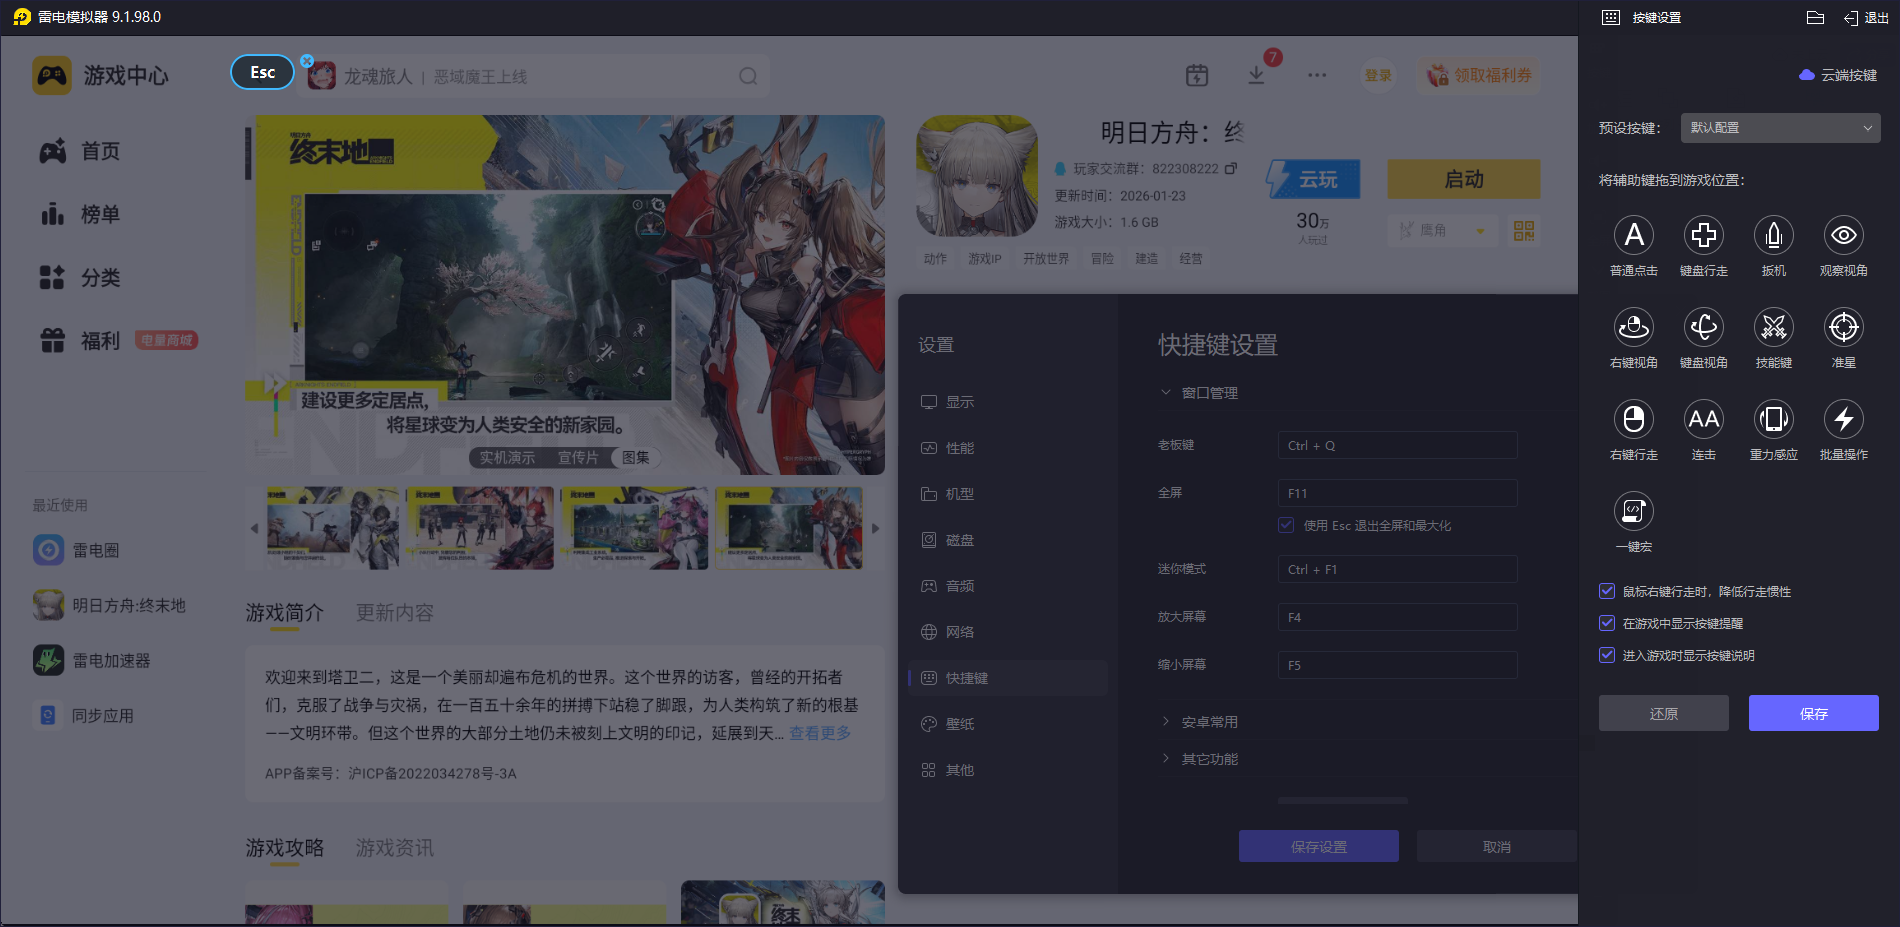The image size is (1900, 927).
Task: Select the 准星 crosshair icon
Action: click(1844, 327)
